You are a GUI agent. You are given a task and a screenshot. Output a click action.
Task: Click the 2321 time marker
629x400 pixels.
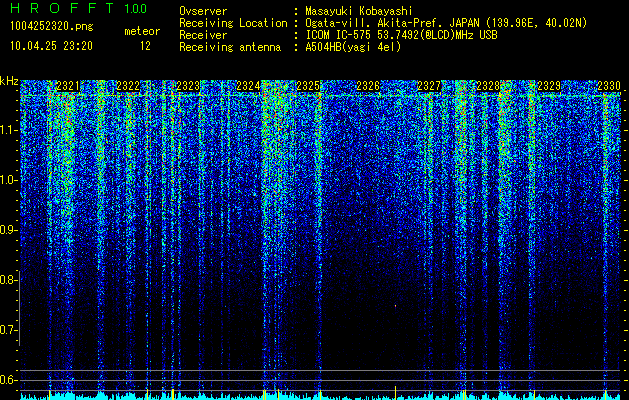pos(68,86)
